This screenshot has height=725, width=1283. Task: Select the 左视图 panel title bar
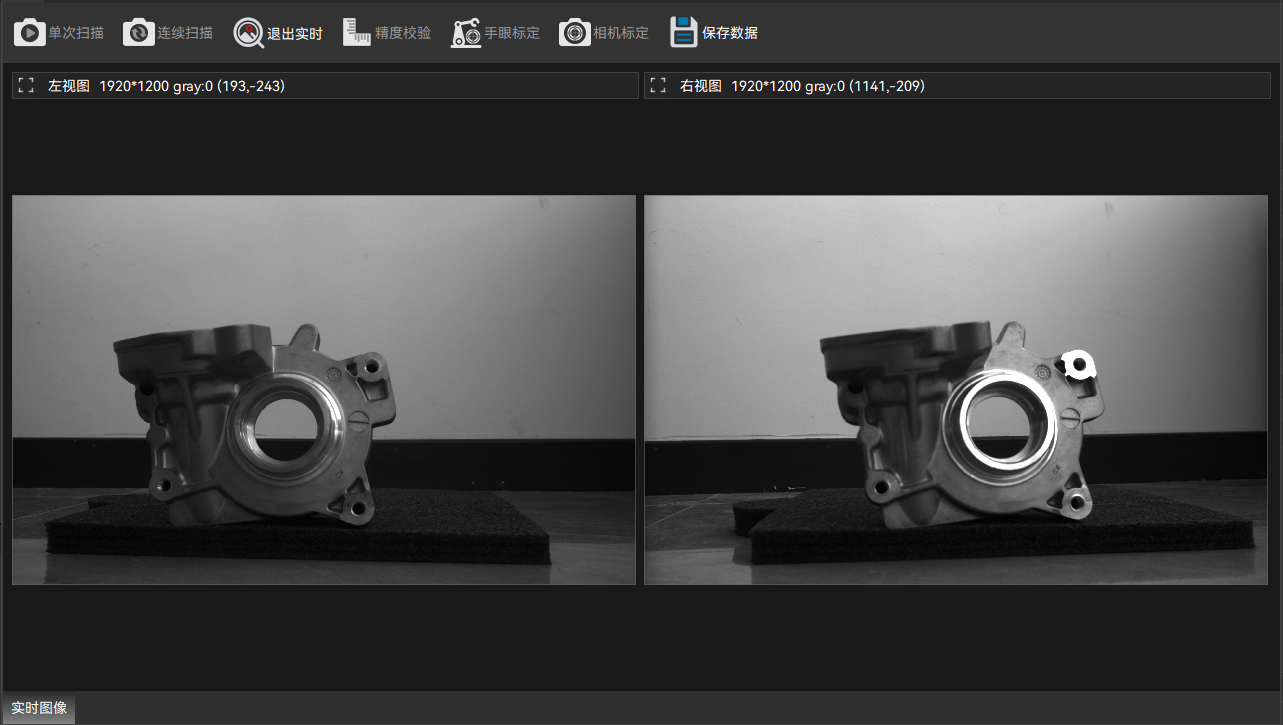[61, 85]
